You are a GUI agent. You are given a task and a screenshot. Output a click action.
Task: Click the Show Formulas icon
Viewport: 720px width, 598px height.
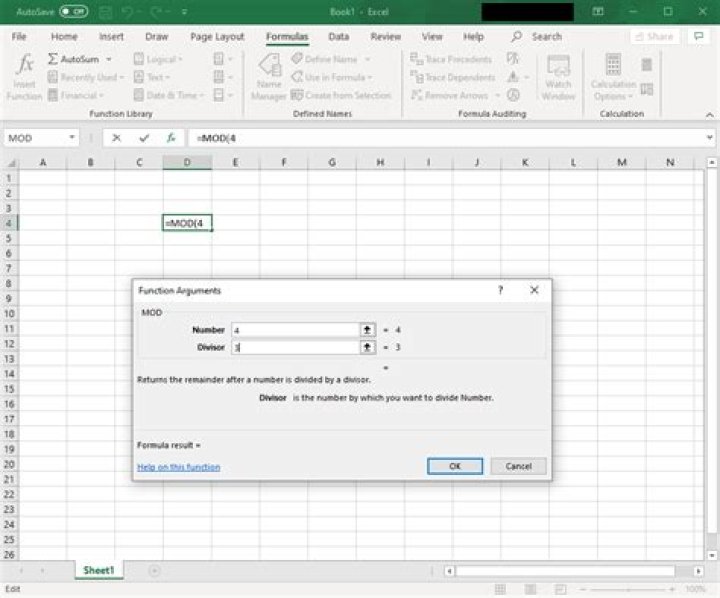[513, 58]
